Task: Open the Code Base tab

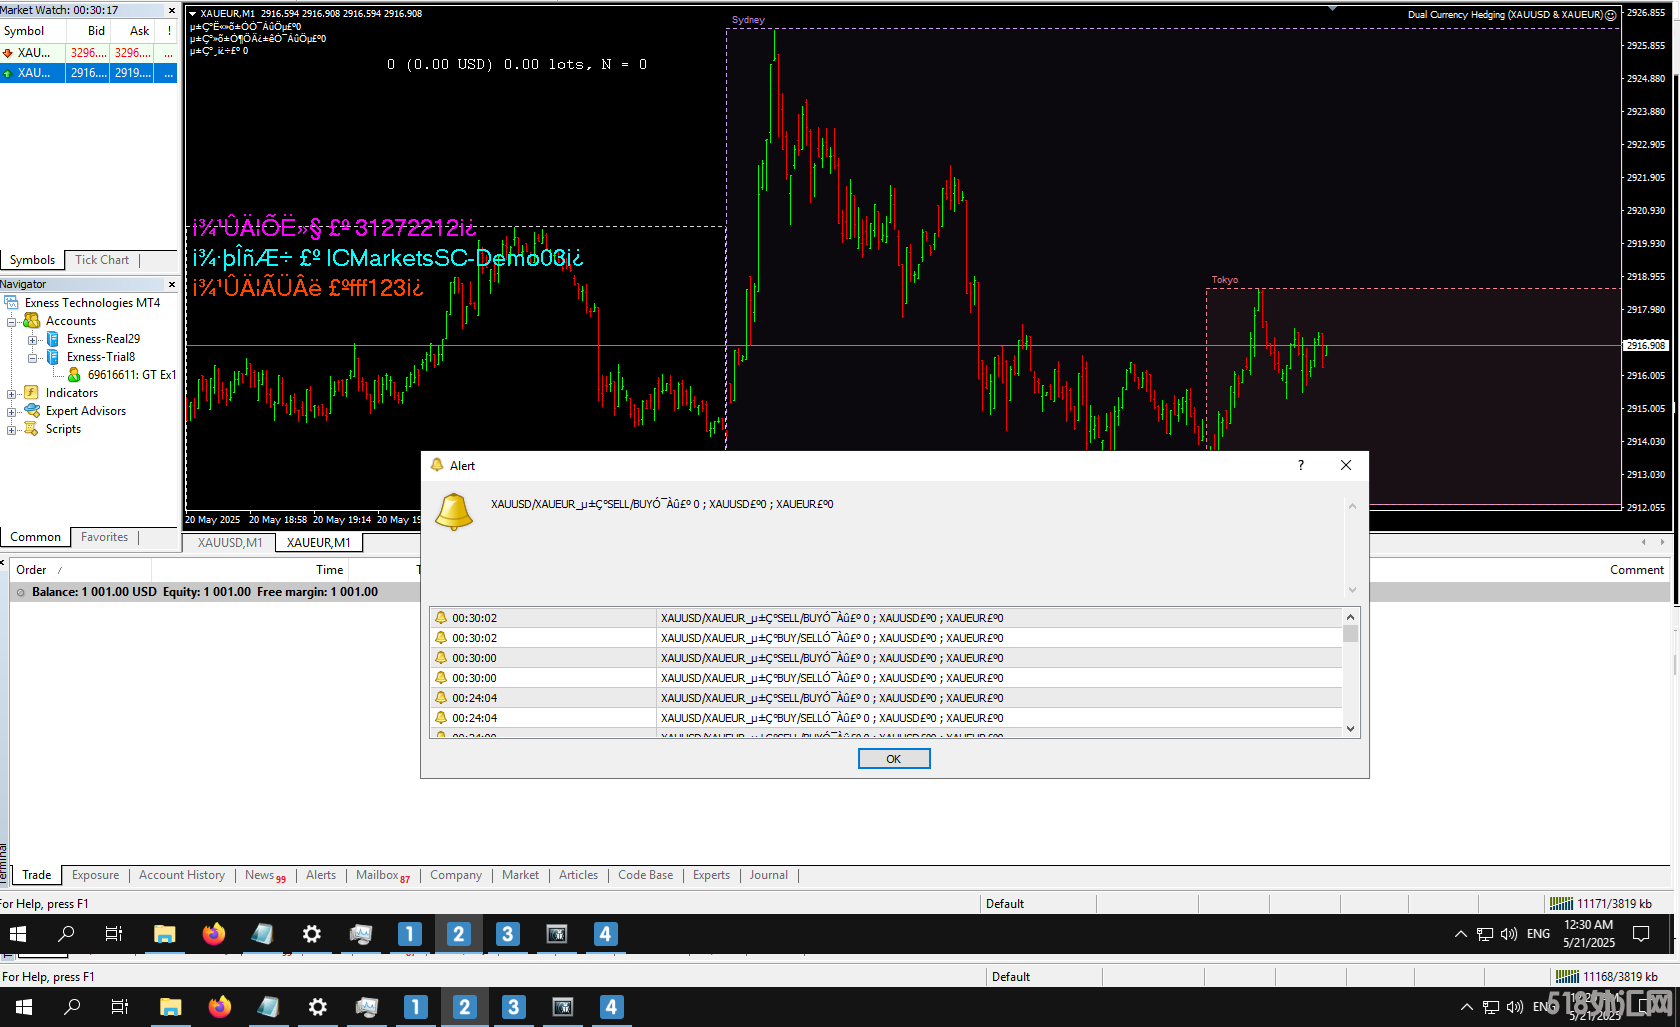Action: click(x=645, y=875)
